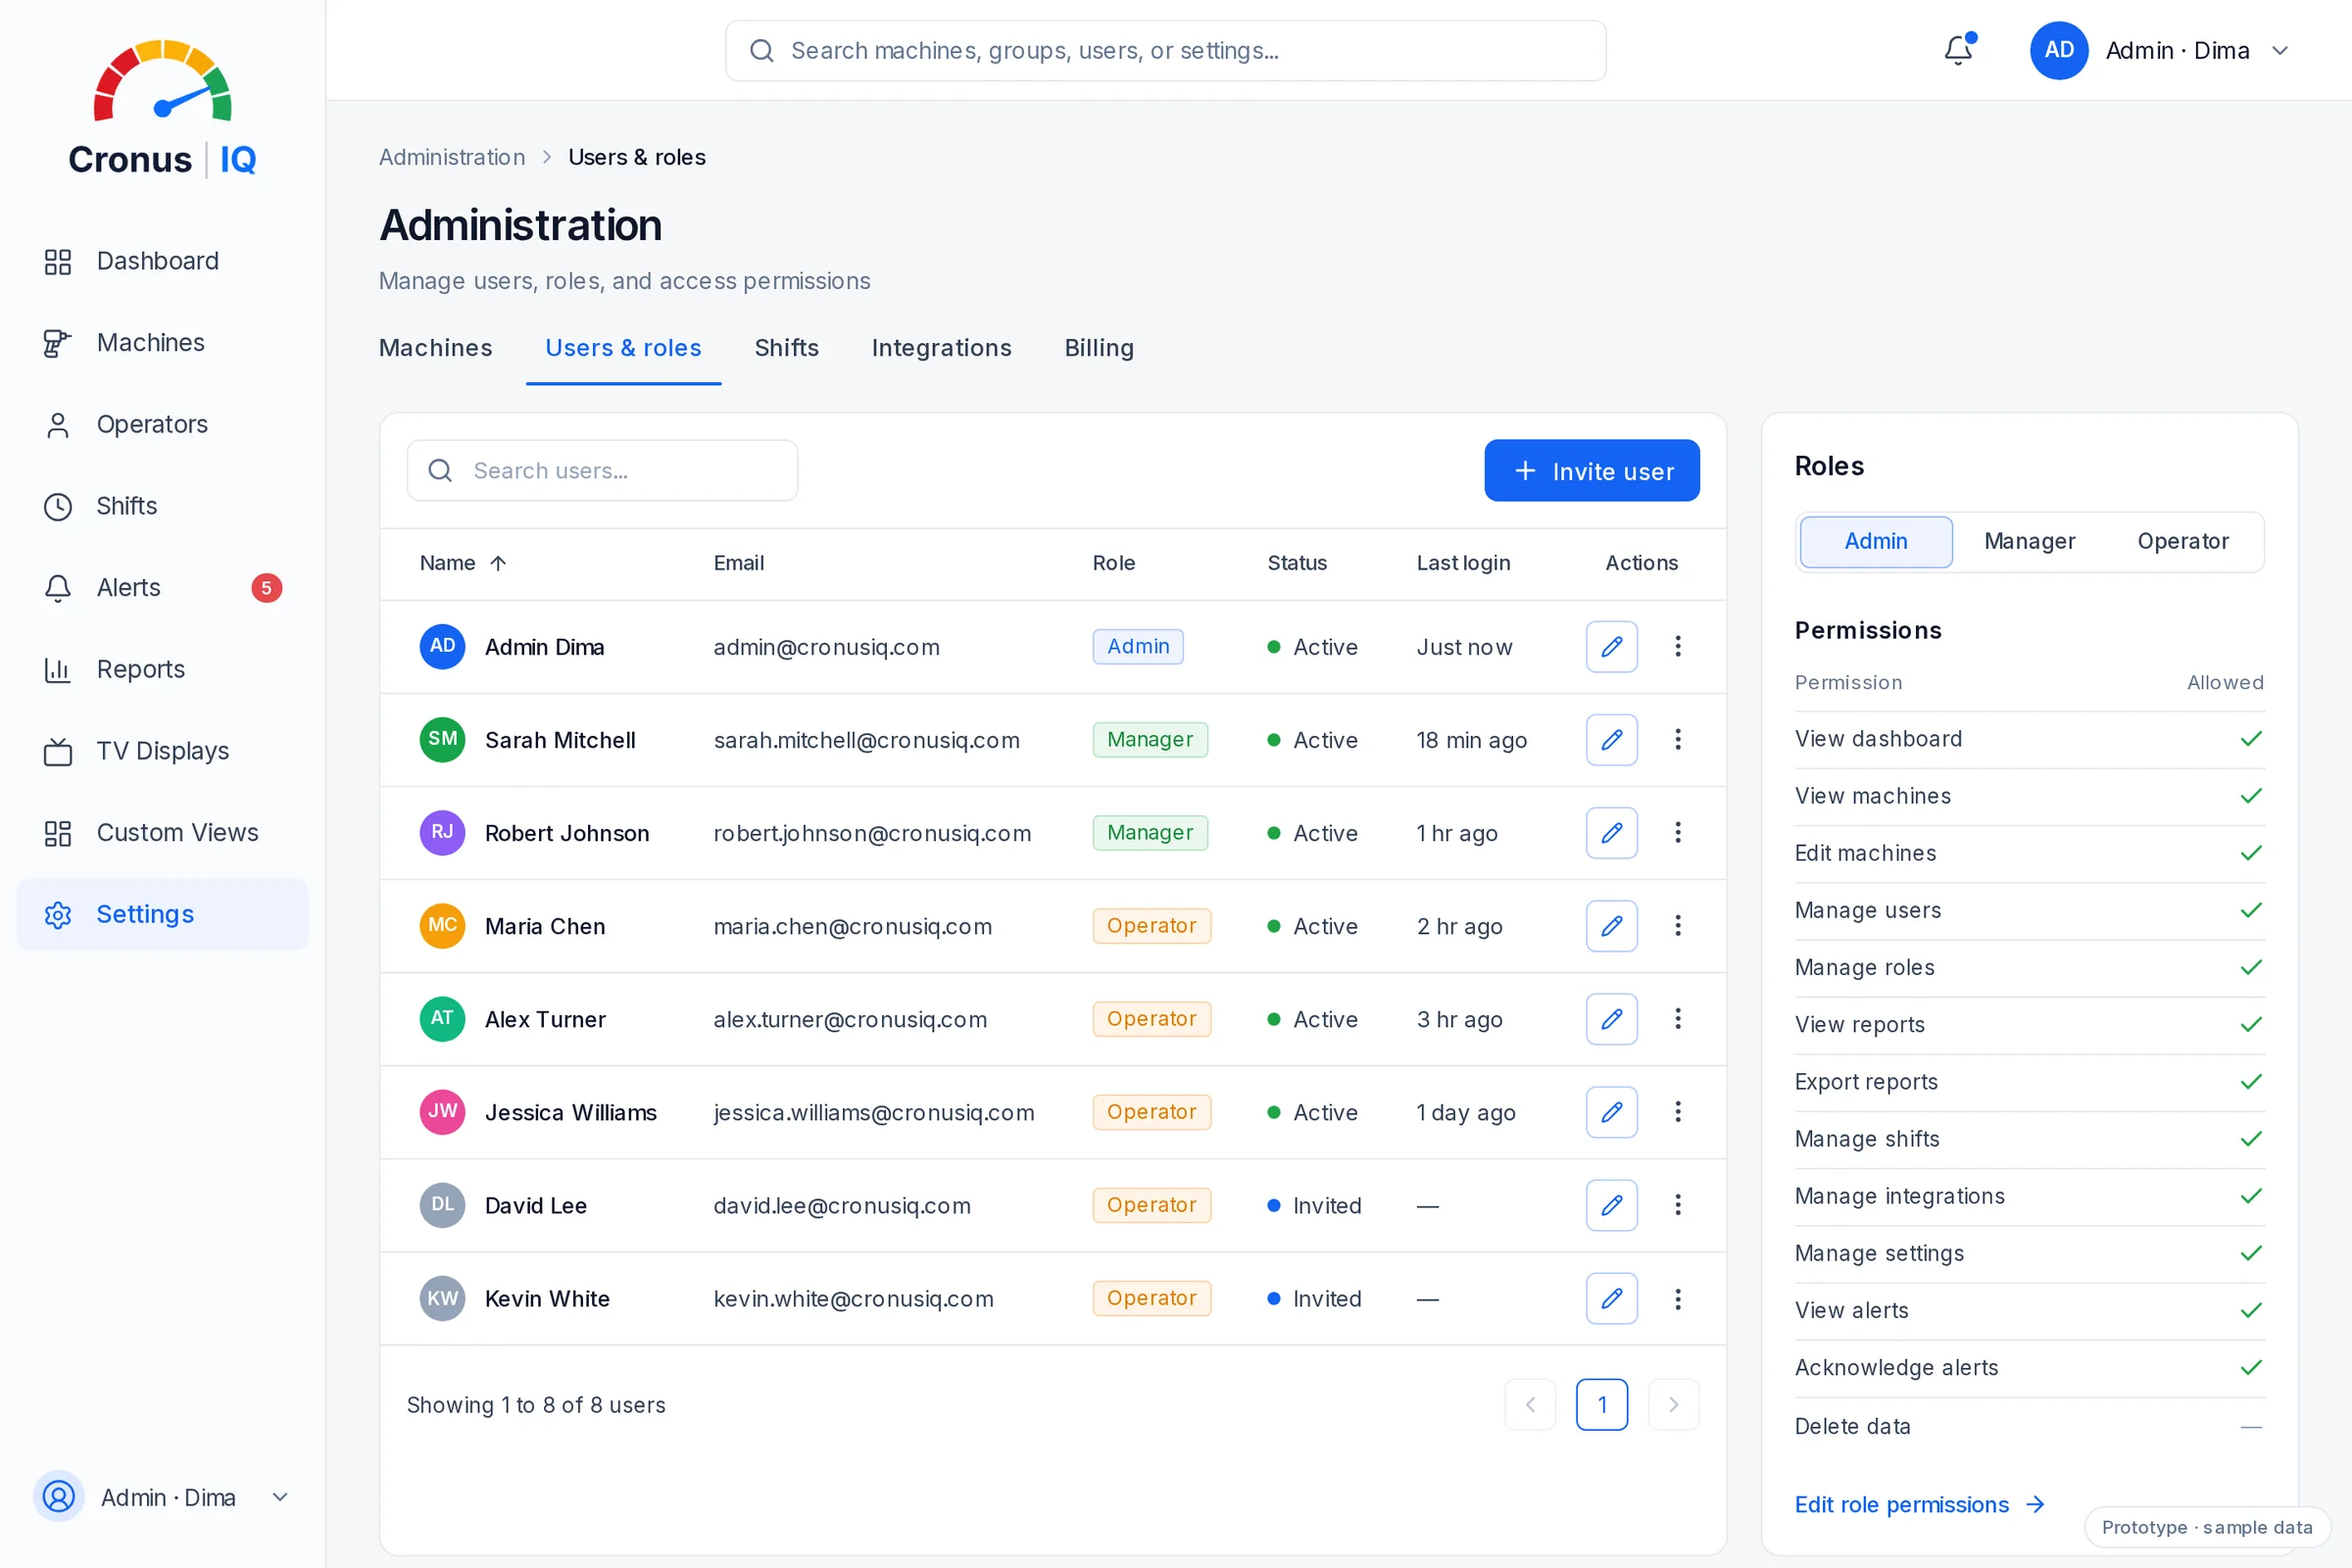Open the Shifts tab
The image size is (2352, 1568).
click(x=786, y=348)
